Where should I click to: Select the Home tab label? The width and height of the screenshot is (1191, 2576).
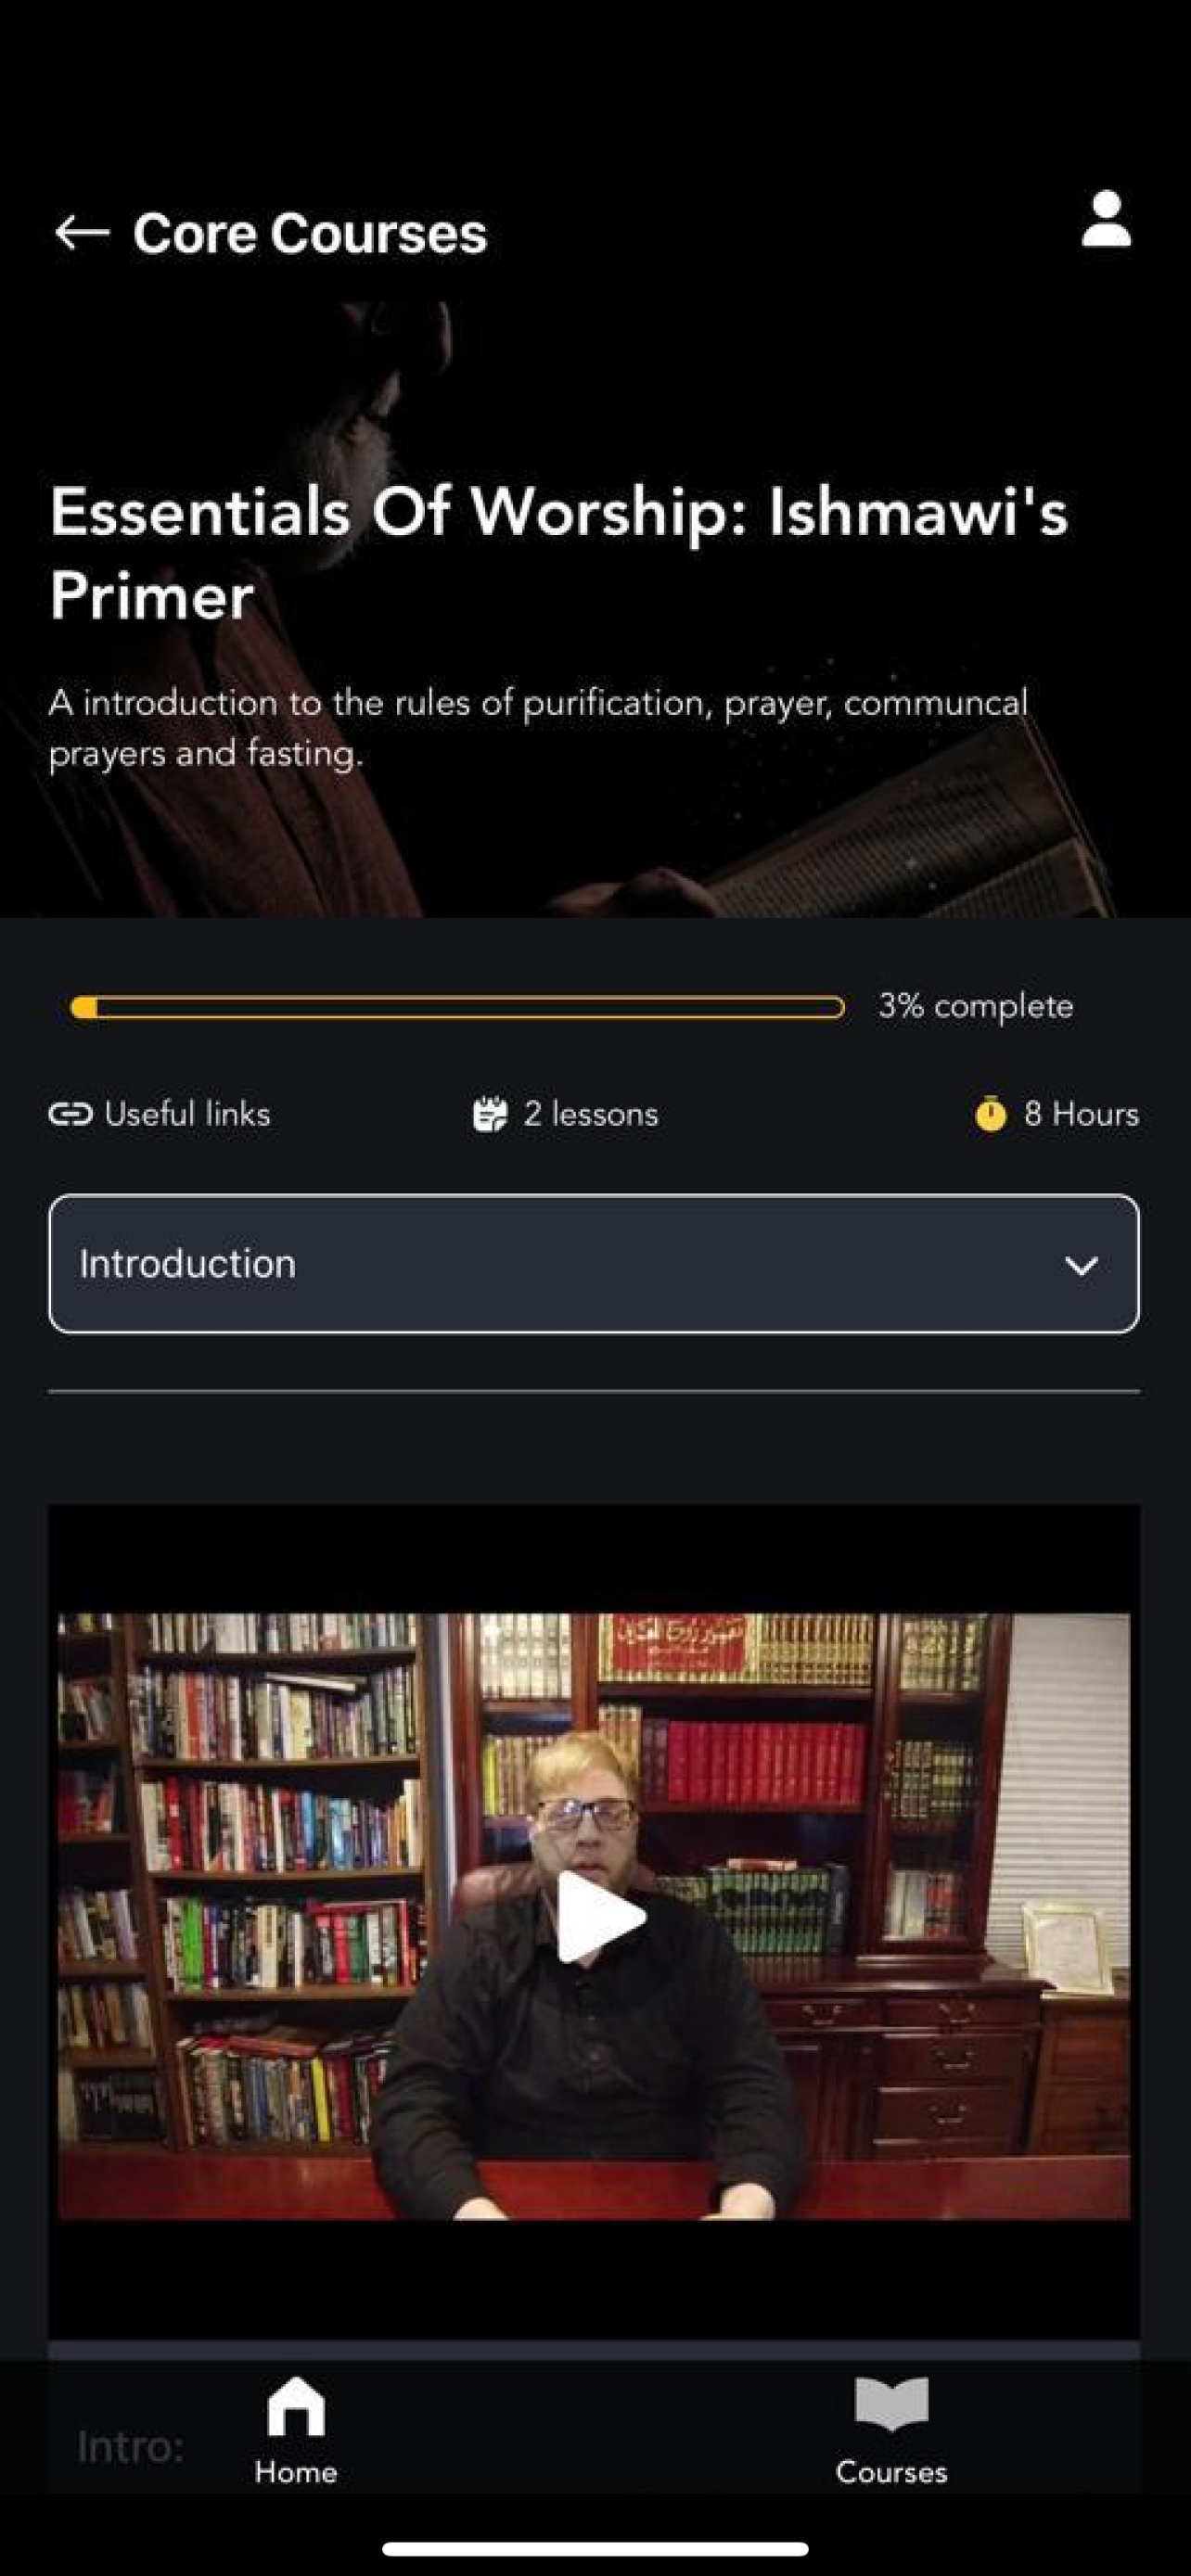point(296,2472)
